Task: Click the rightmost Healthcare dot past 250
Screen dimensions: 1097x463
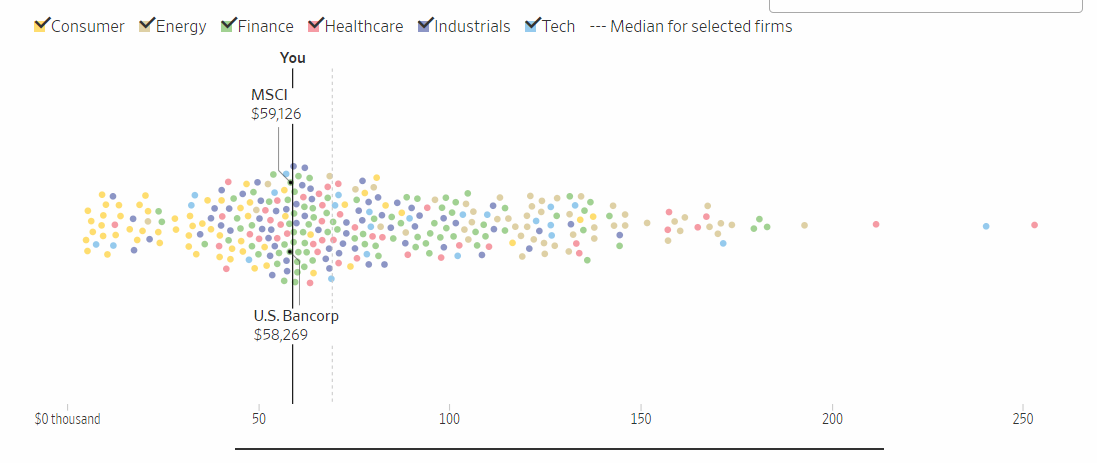Action: (x=1034, y=225)
